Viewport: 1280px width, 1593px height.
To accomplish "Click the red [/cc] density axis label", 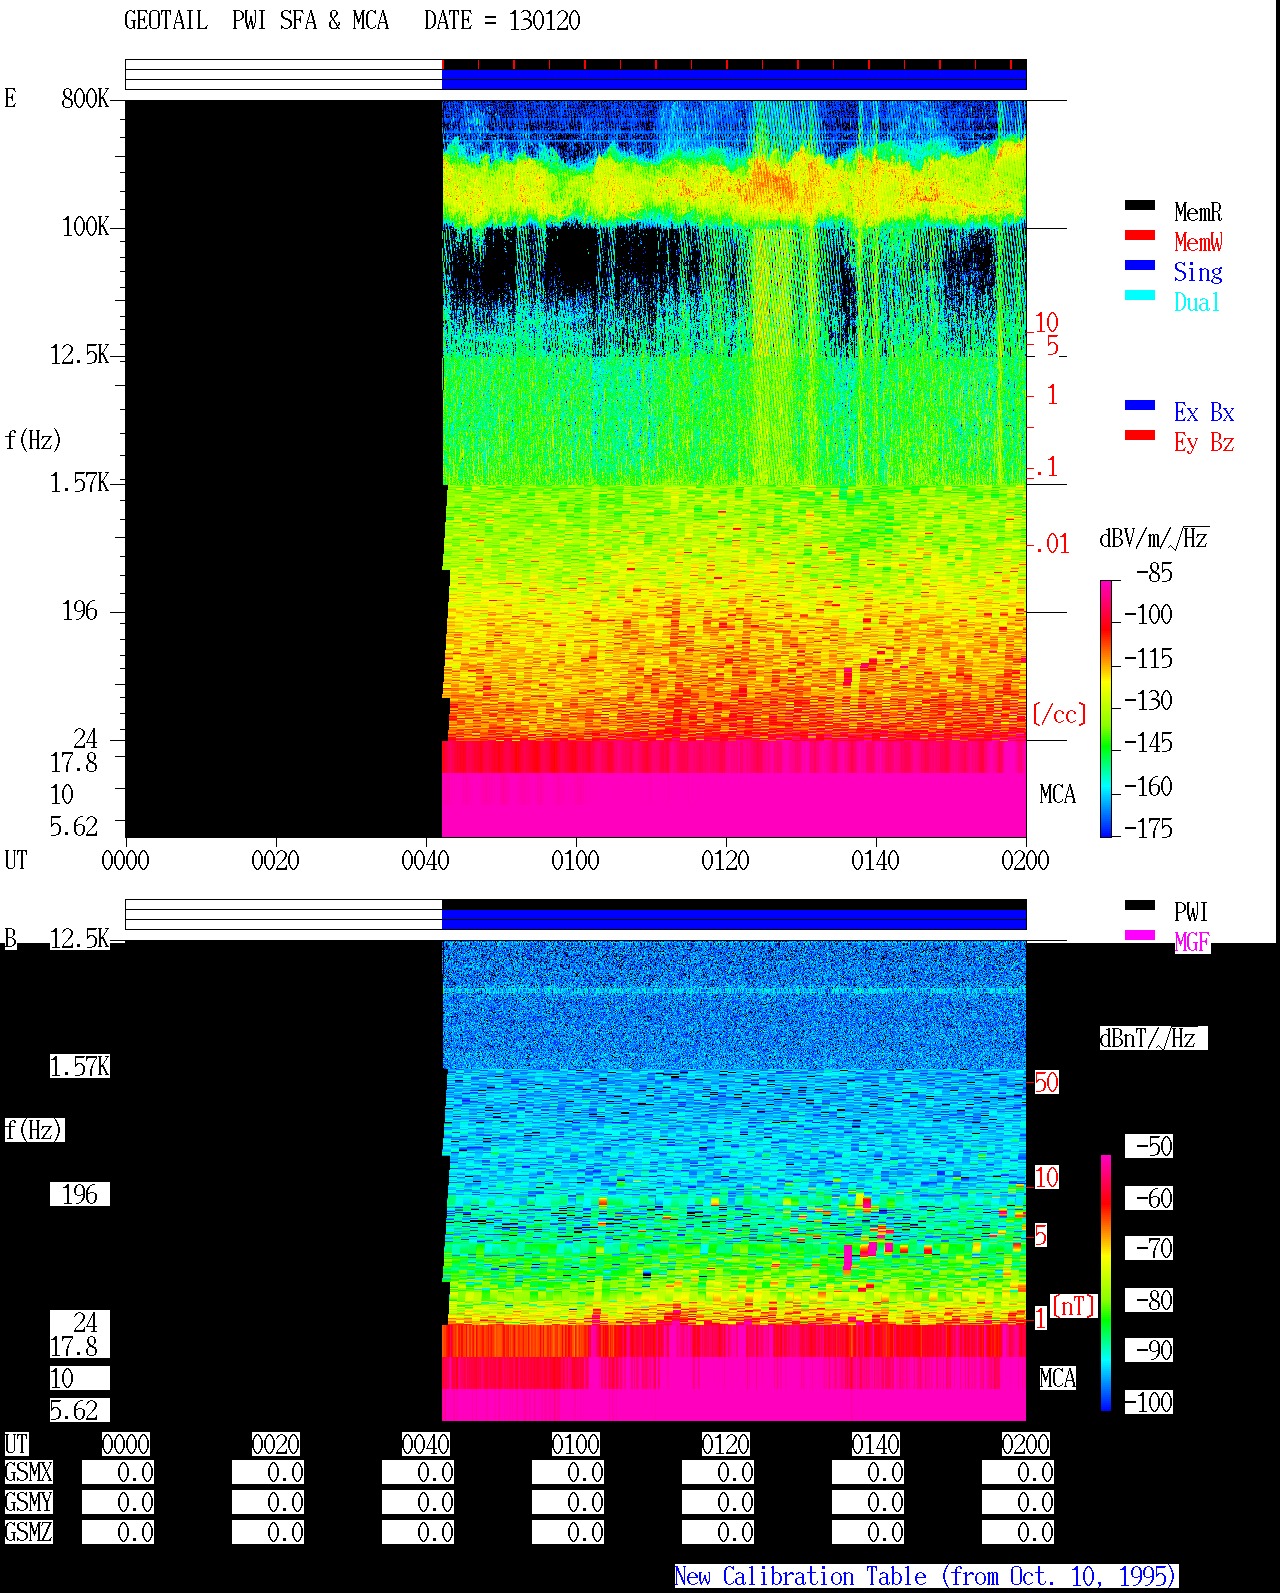I will pyautogui.click(x=1059, y=714).
